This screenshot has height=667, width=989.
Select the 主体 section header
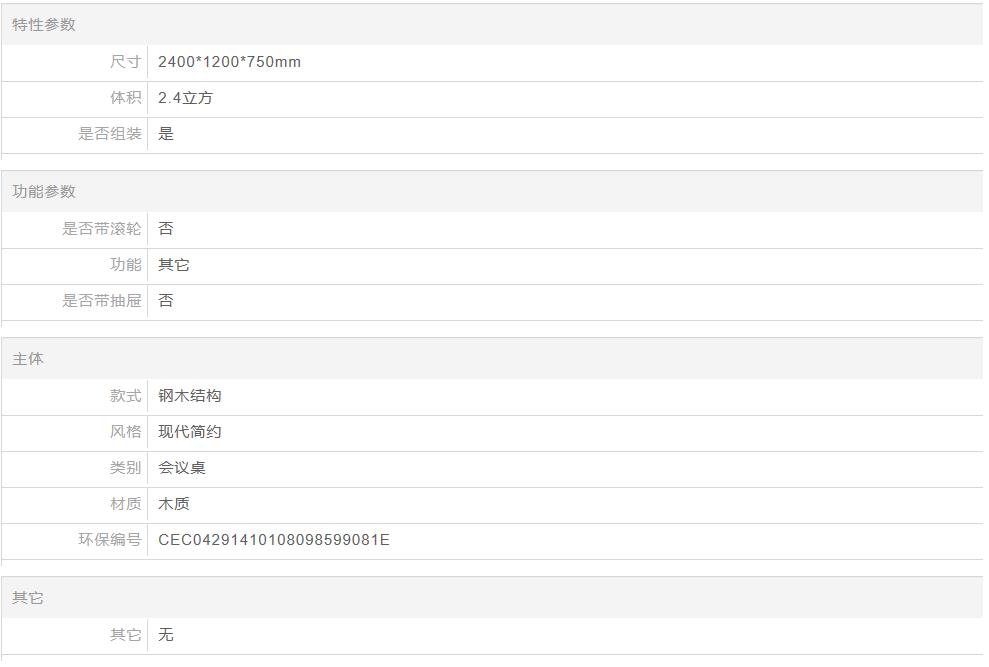tap(28, 359)
